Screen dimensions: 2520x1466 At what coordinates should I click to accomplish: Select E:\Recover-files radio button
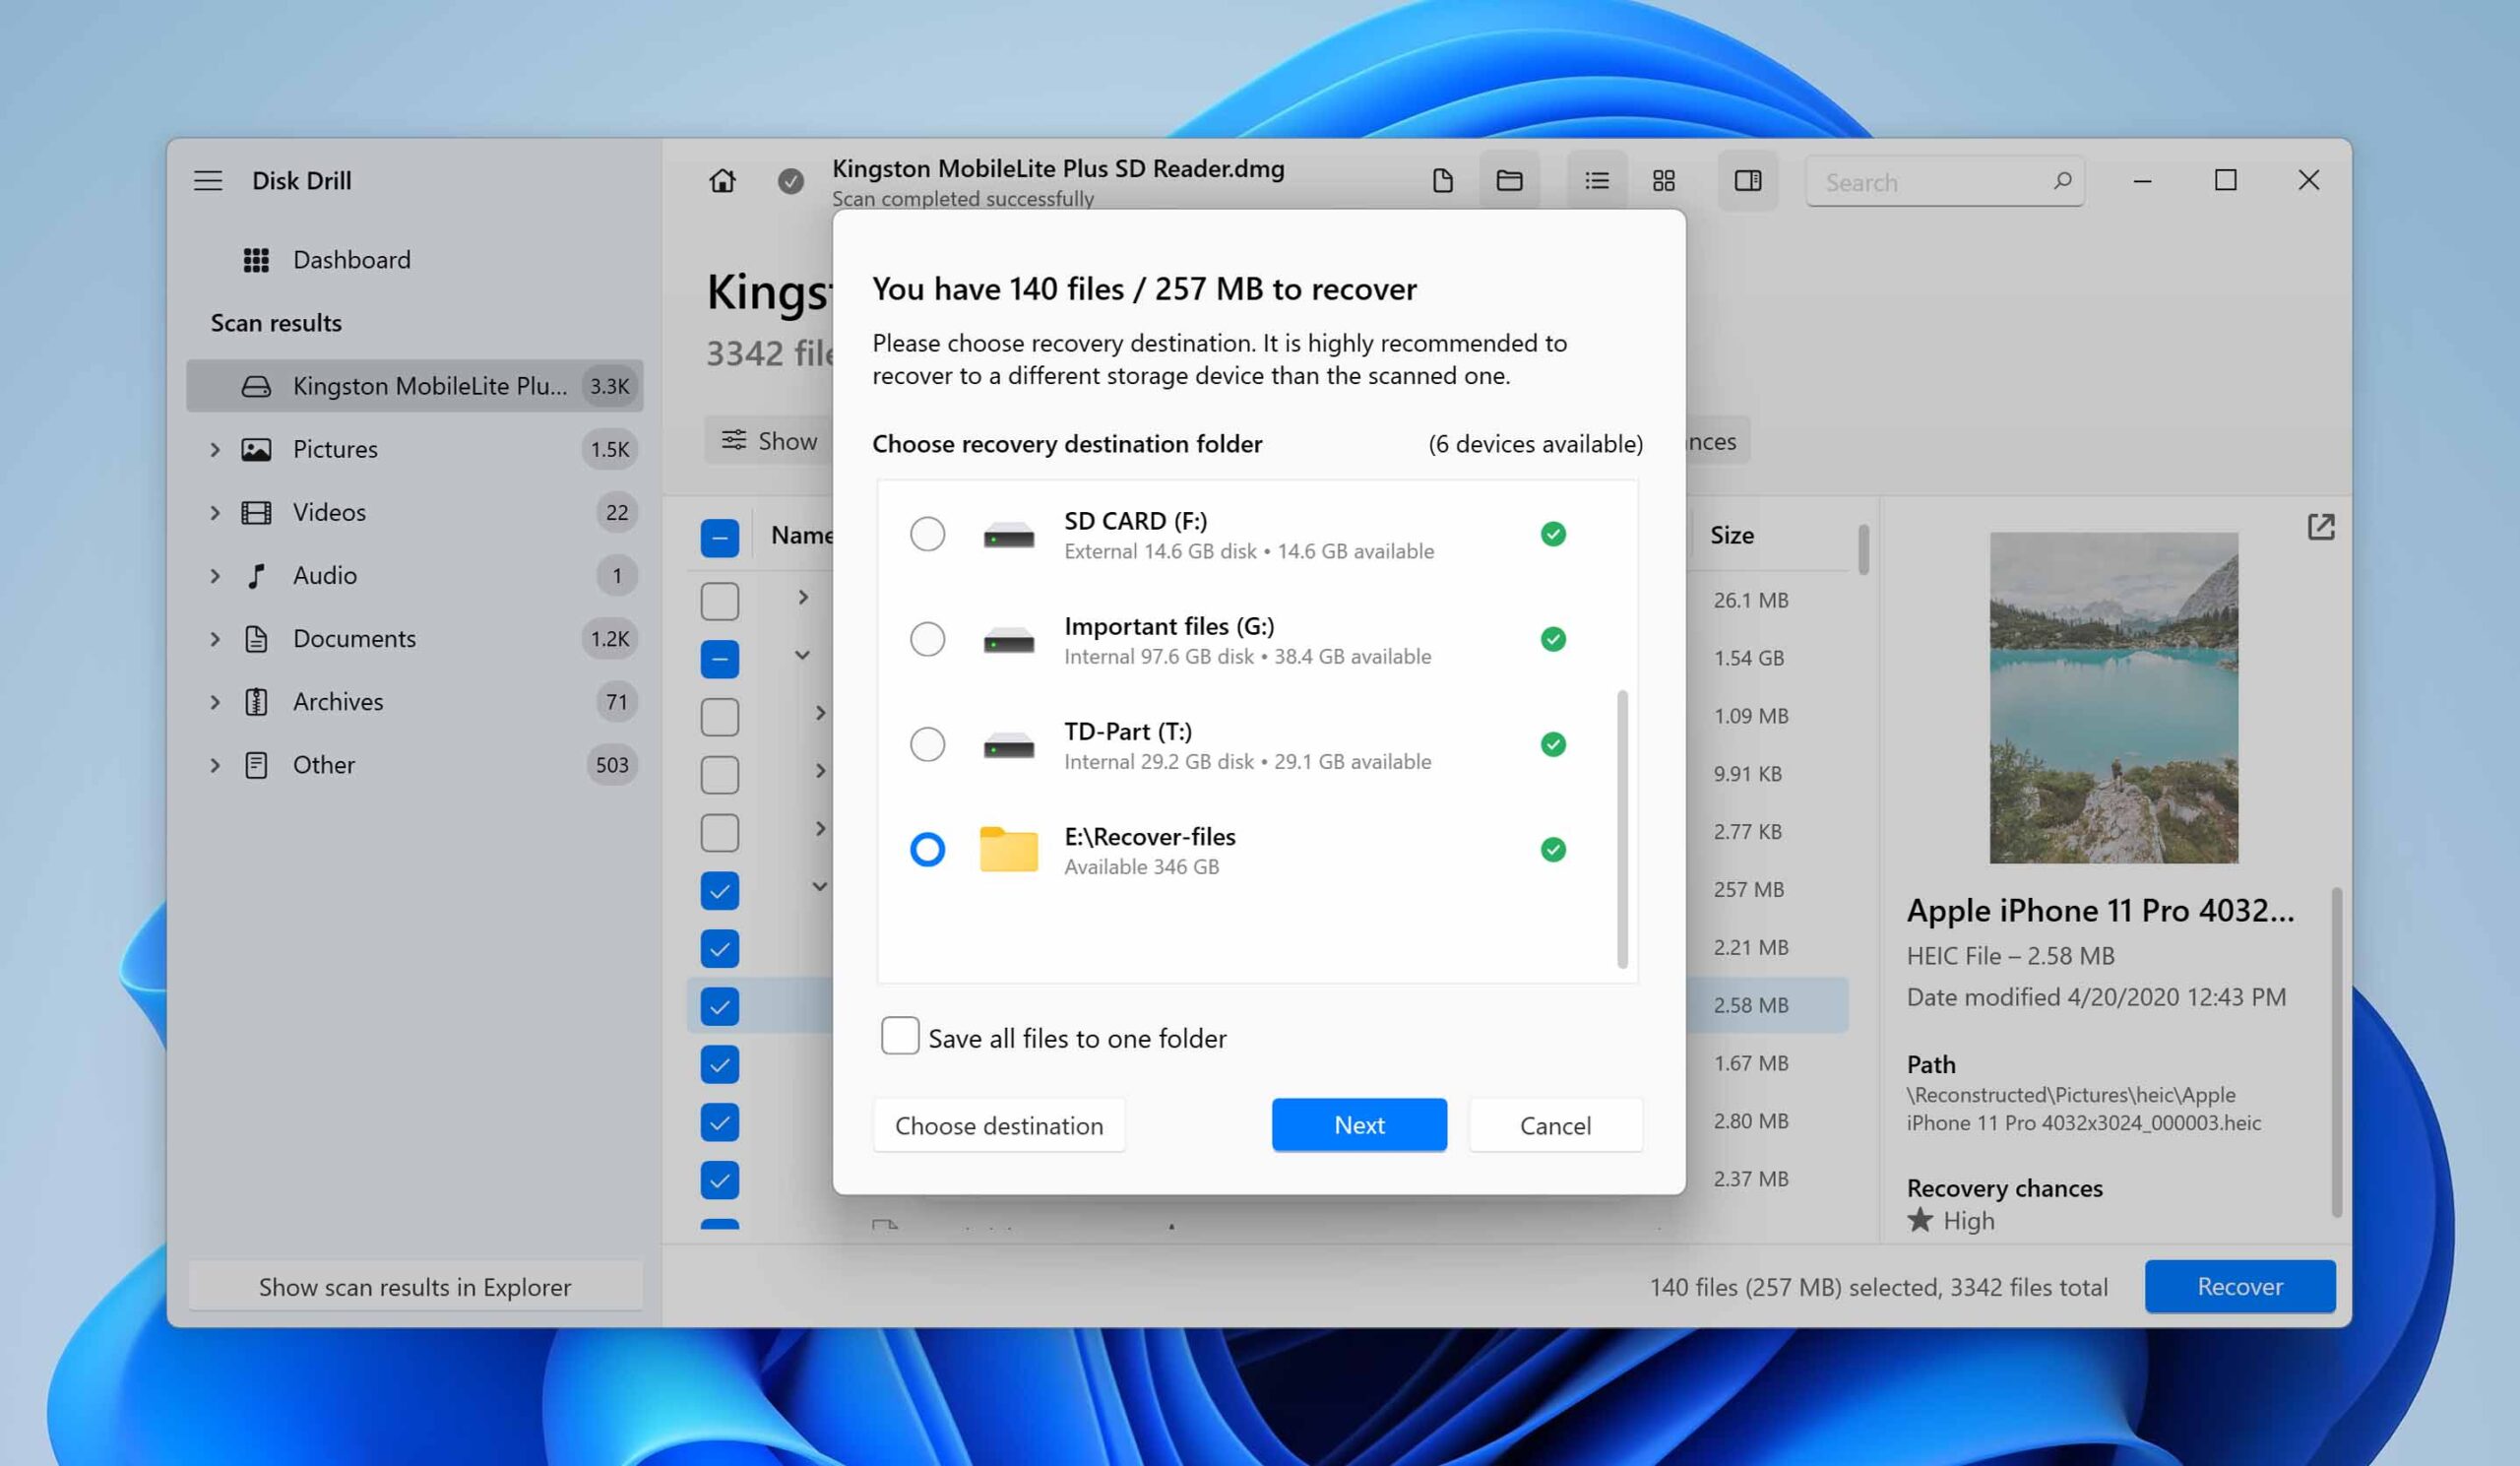click(x=927, y=849)
